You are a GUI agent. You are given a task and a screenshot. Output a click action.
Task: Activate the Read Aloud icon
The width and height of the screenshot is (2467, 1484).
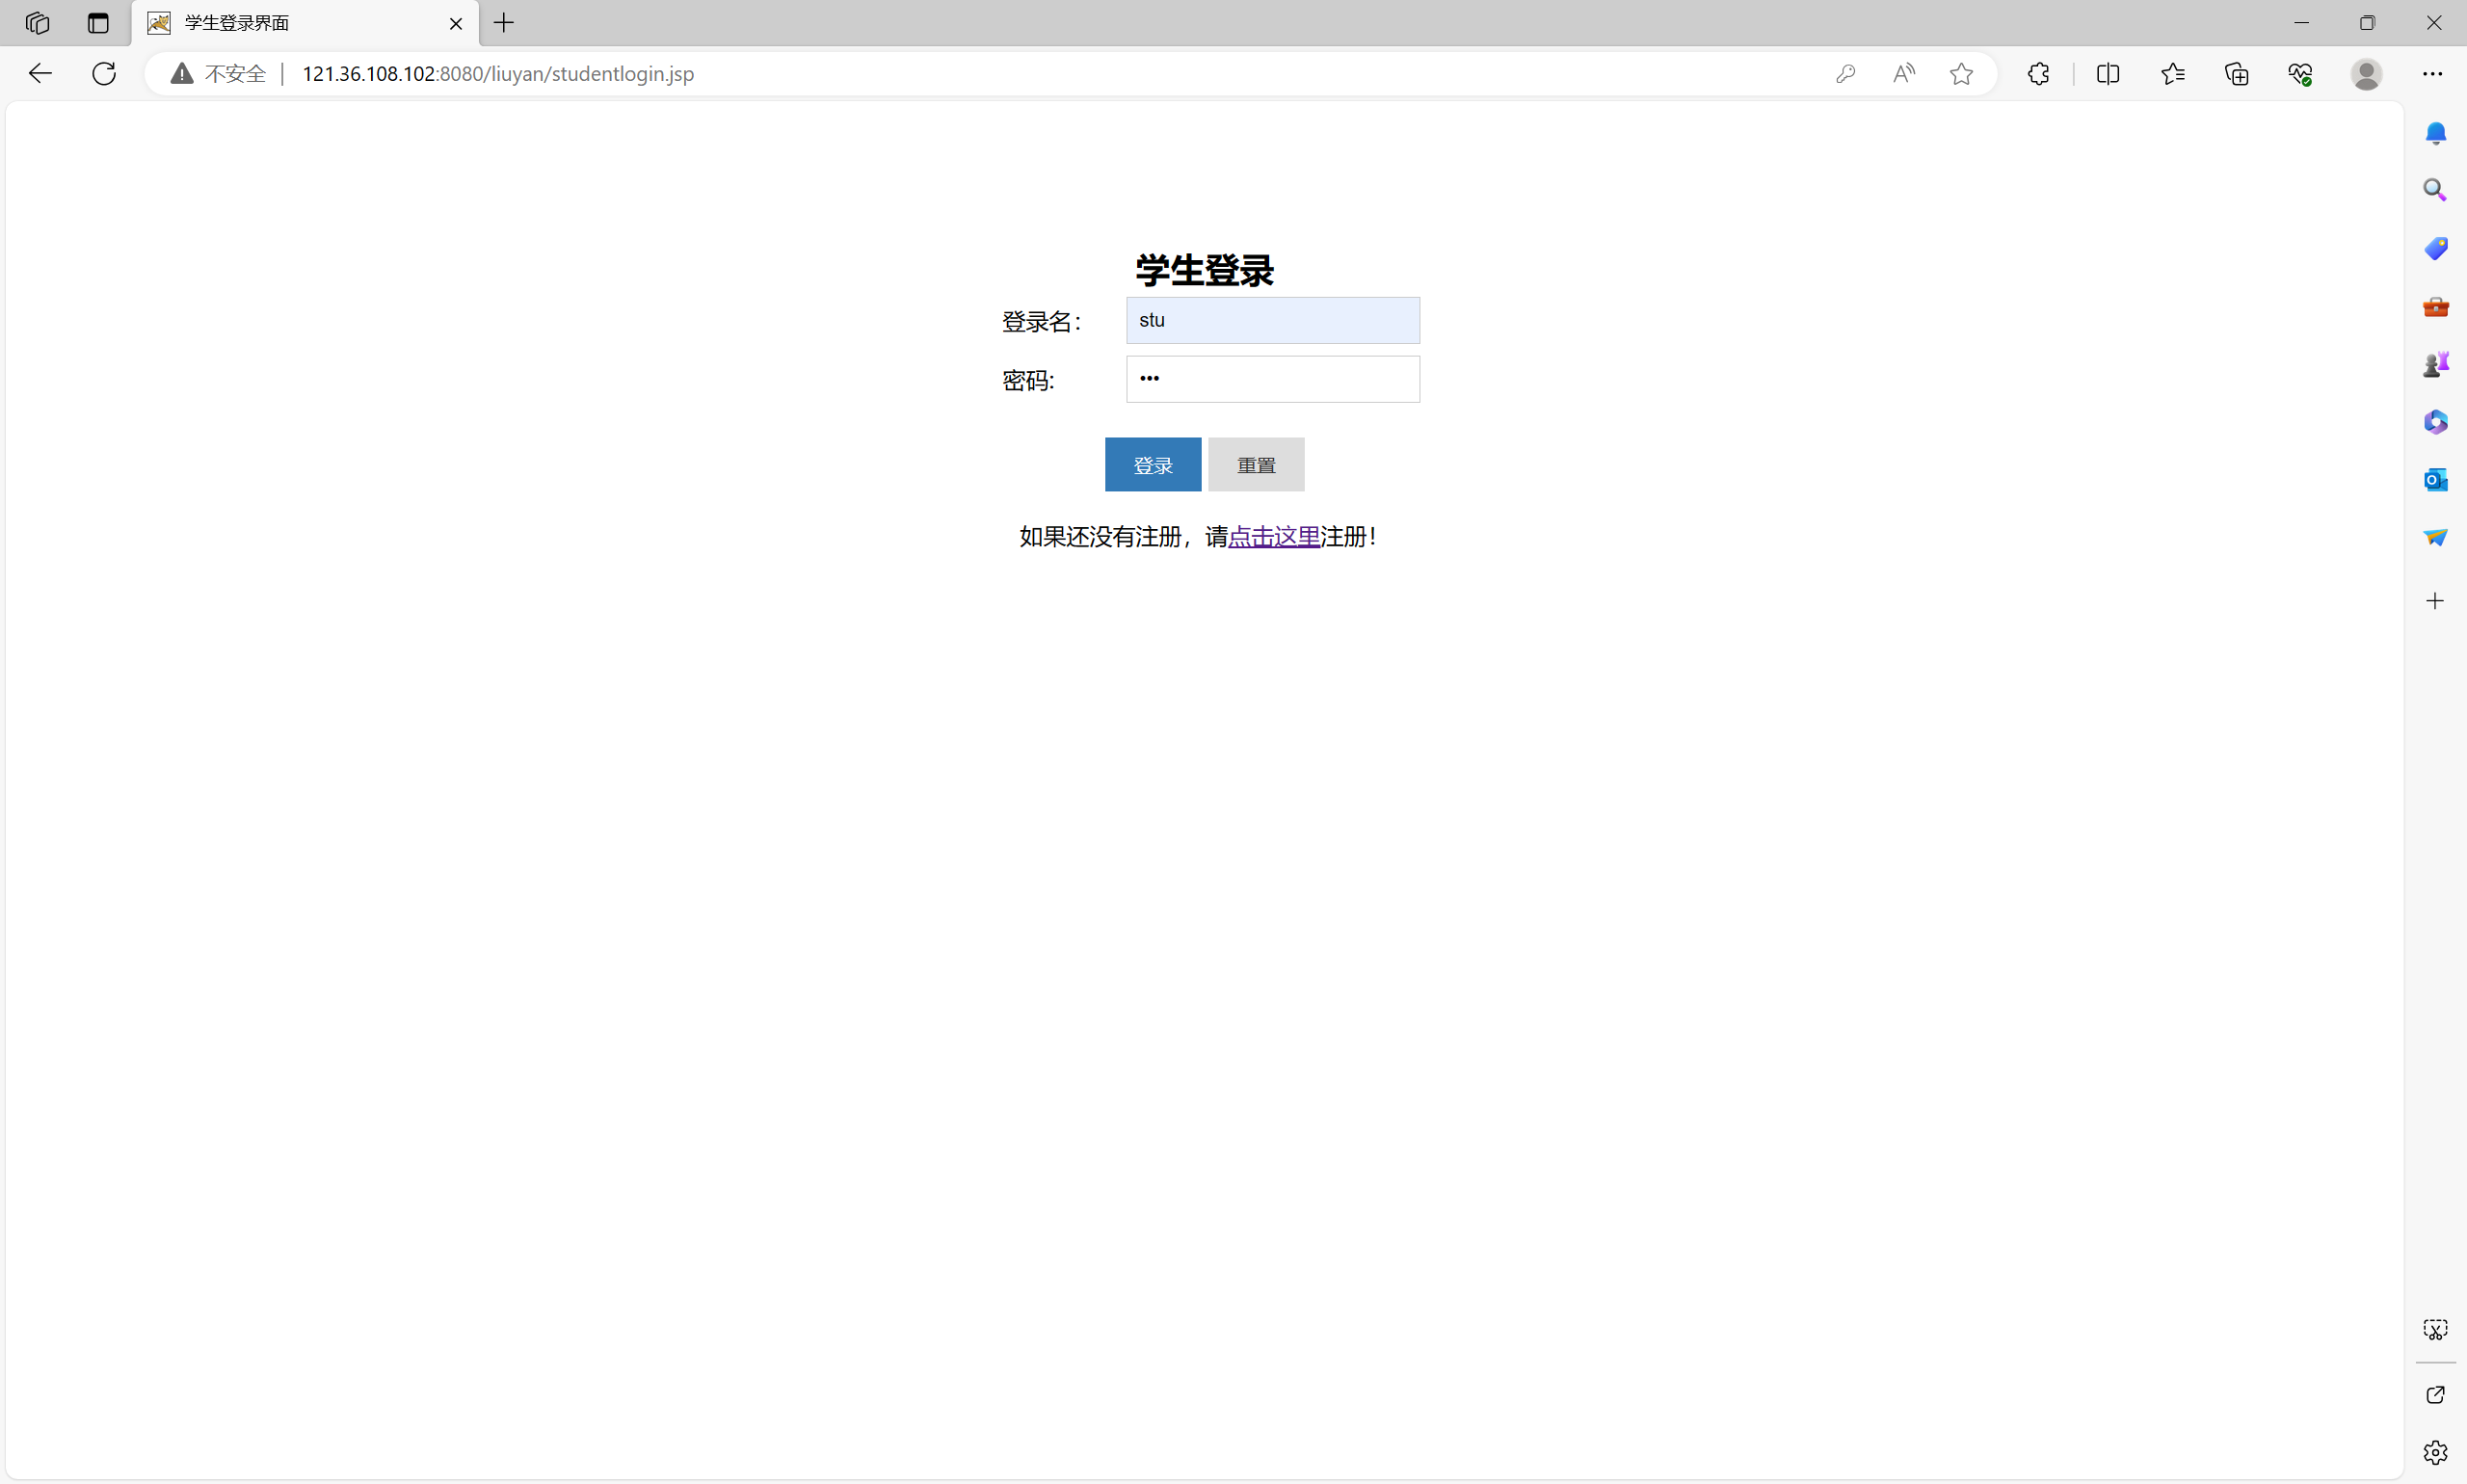click(x=1903, y=73)
